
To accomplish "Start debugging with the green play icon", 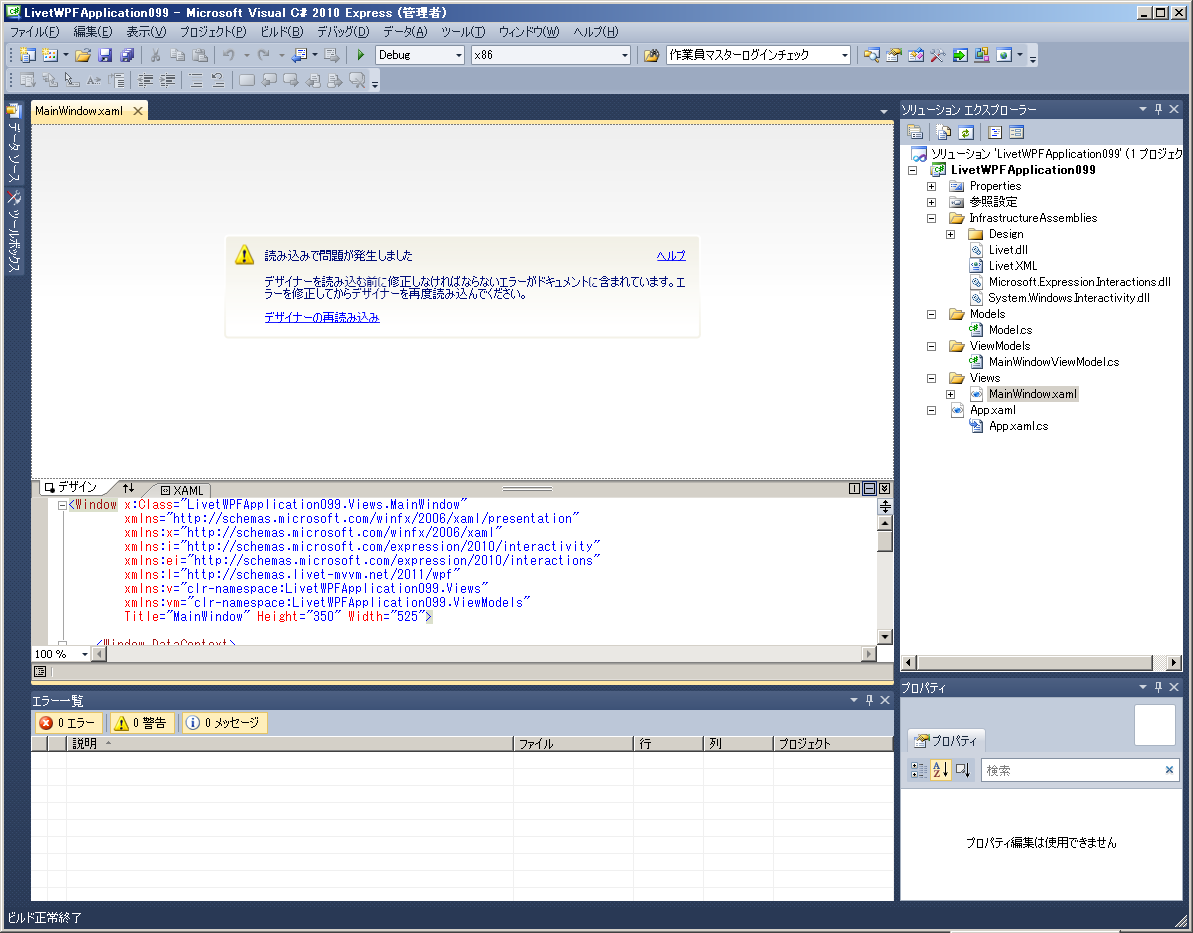I will coord(361,55).
